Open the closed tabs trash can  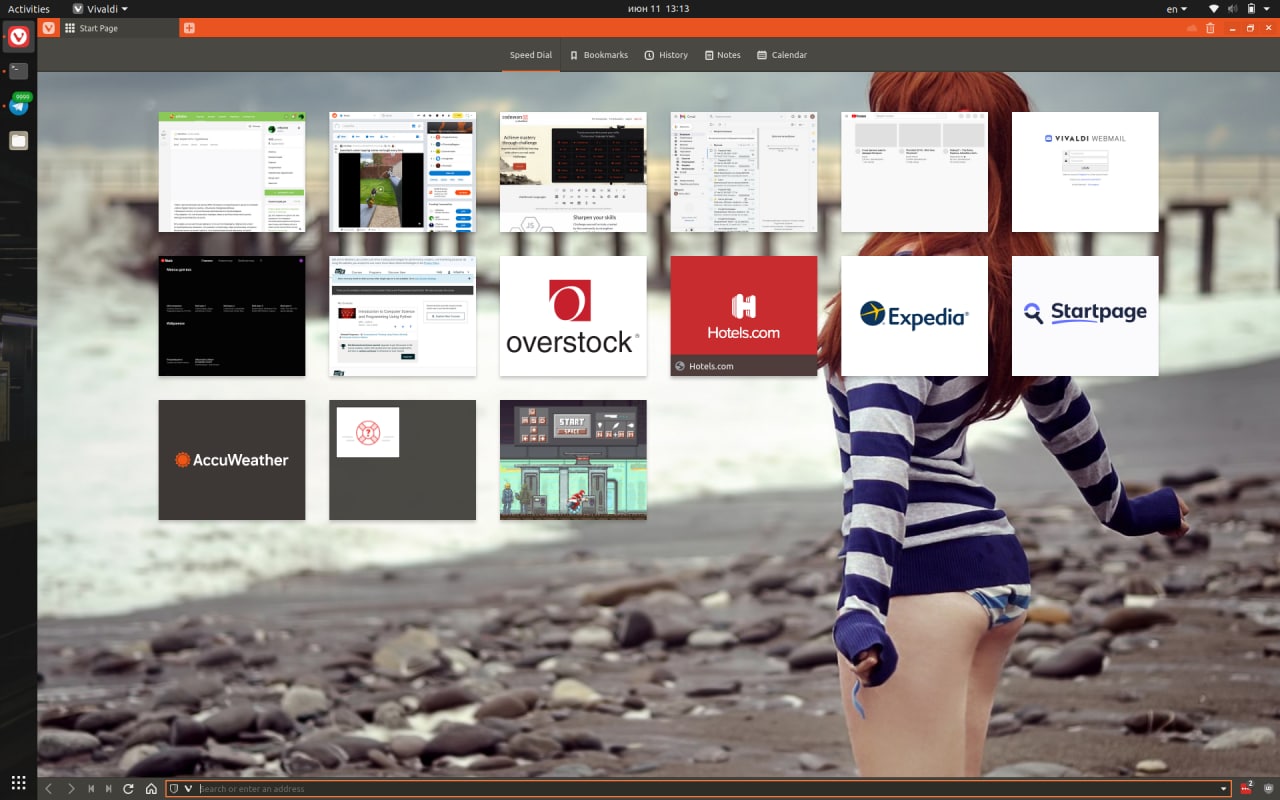pyautogui.click(x=1210, y=28)
